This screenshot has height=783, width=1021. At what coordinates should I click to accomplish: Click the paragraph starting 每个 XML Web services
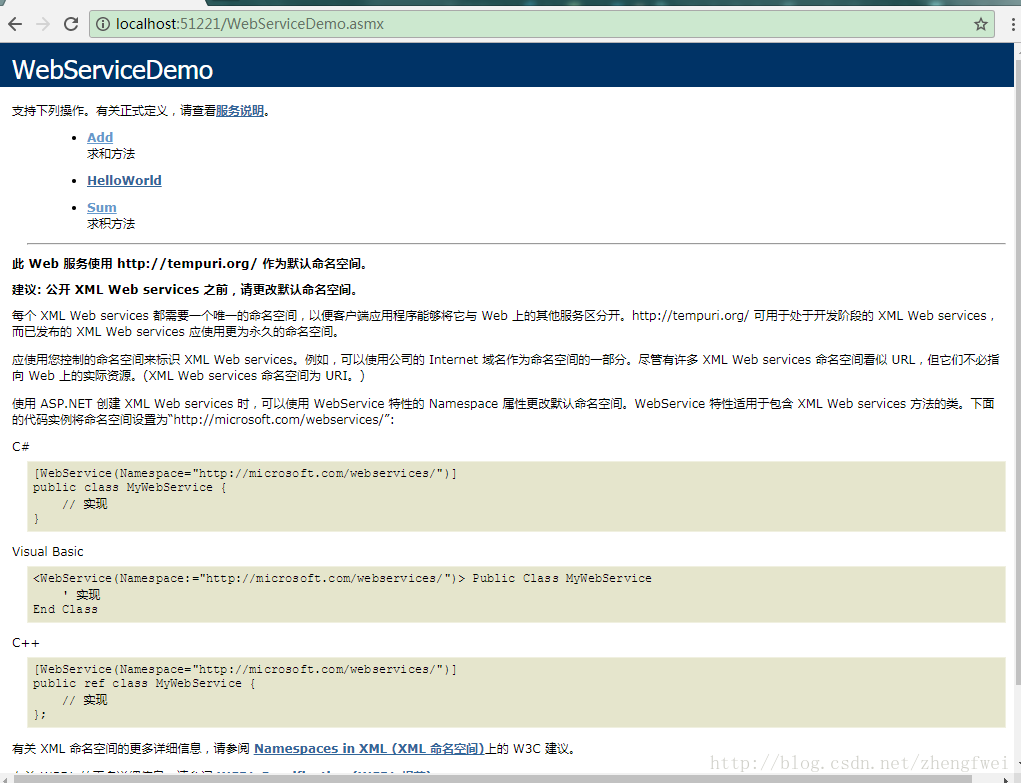pos(504,324)
